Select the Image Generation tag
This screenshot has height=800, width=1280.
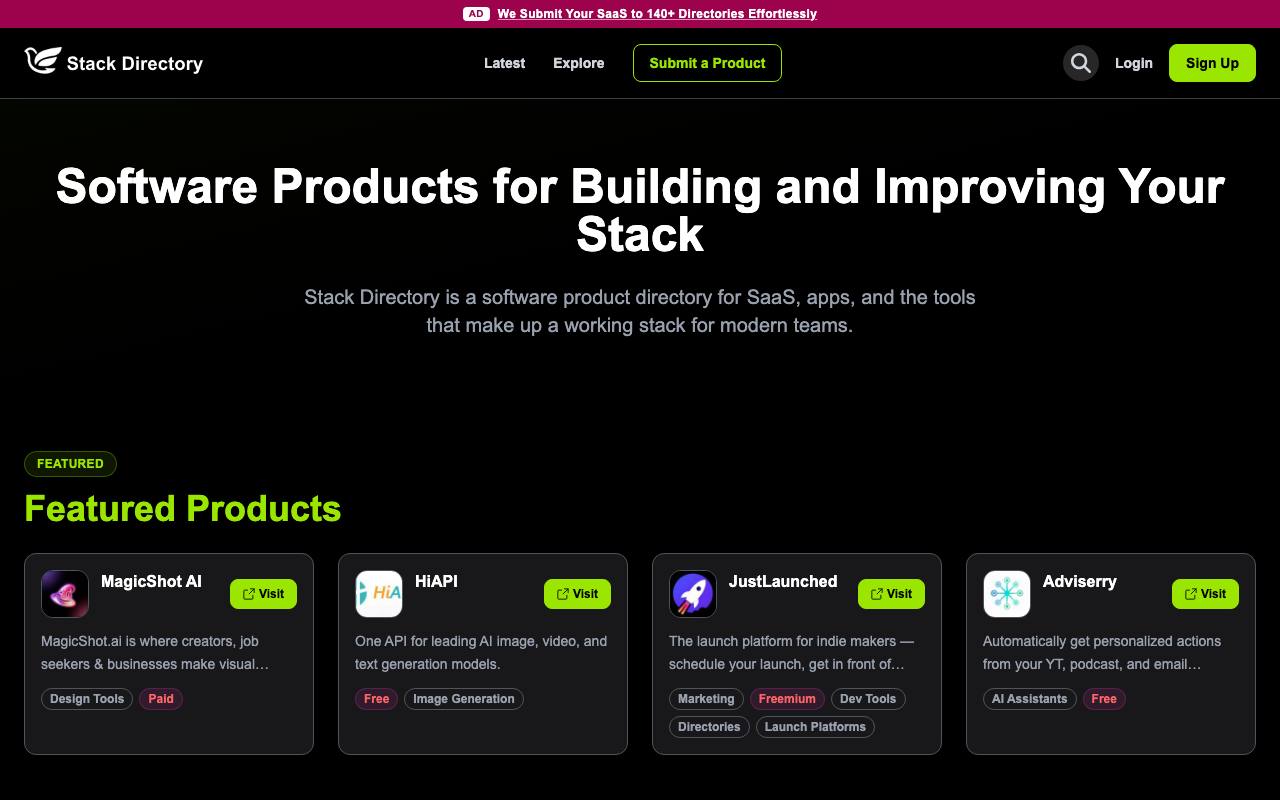(x=464, y=699)
